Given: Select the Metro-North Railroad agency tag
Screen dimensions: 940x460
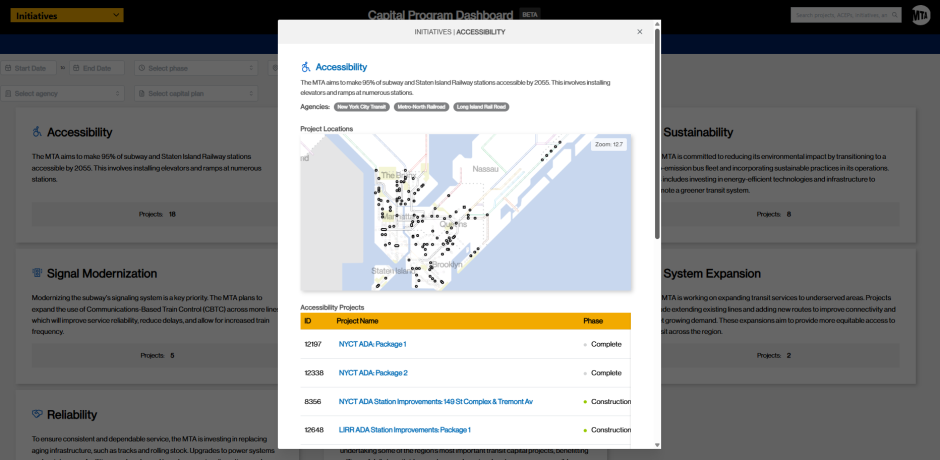Looking at the screenshot, I should [x=421, y=107].
